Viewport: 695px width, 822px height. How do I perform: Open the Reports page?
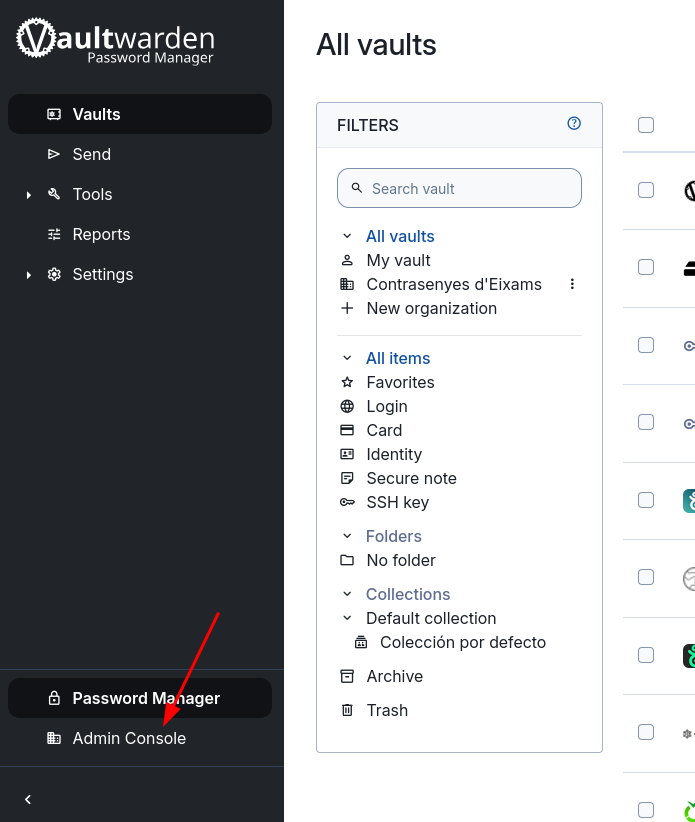tap(140, 234)
